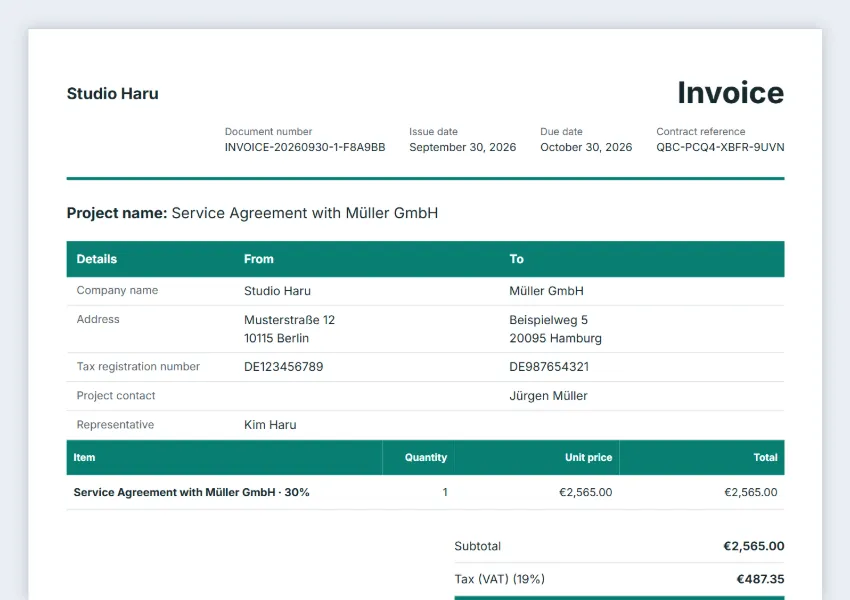The height and width of the screenshot is (600, 850).
Task: Click the 'Contract reference' label
Action: coord(700,131)
